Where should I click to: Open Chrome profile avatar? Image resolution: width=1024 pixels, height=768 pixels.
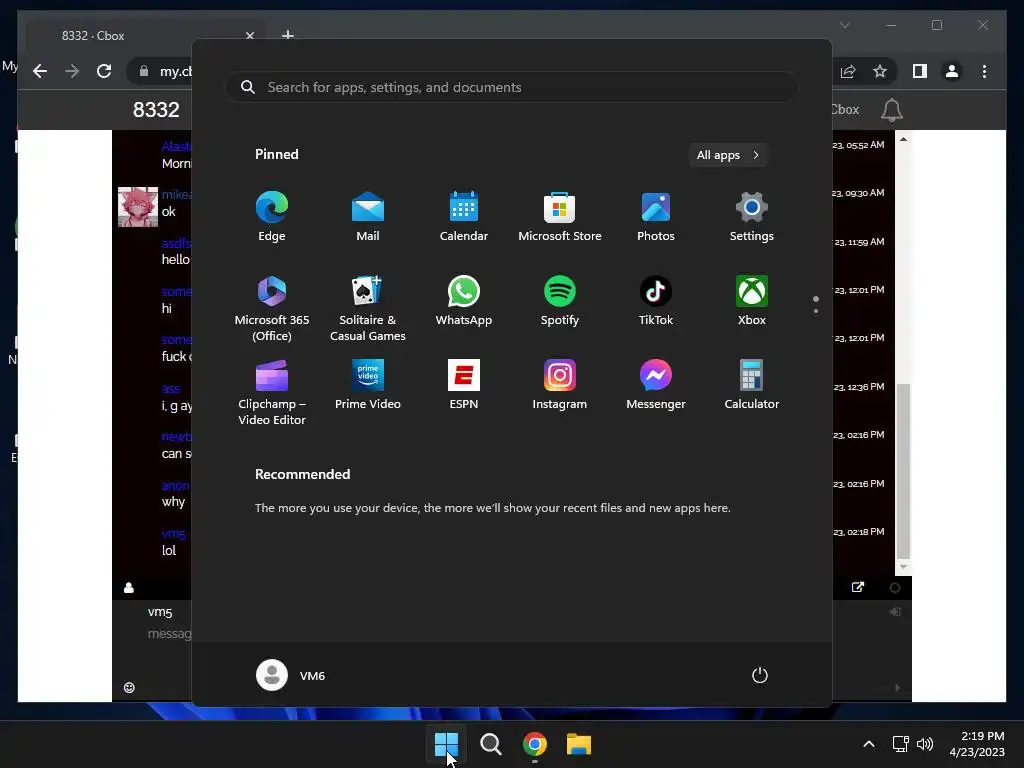point(952,71)
